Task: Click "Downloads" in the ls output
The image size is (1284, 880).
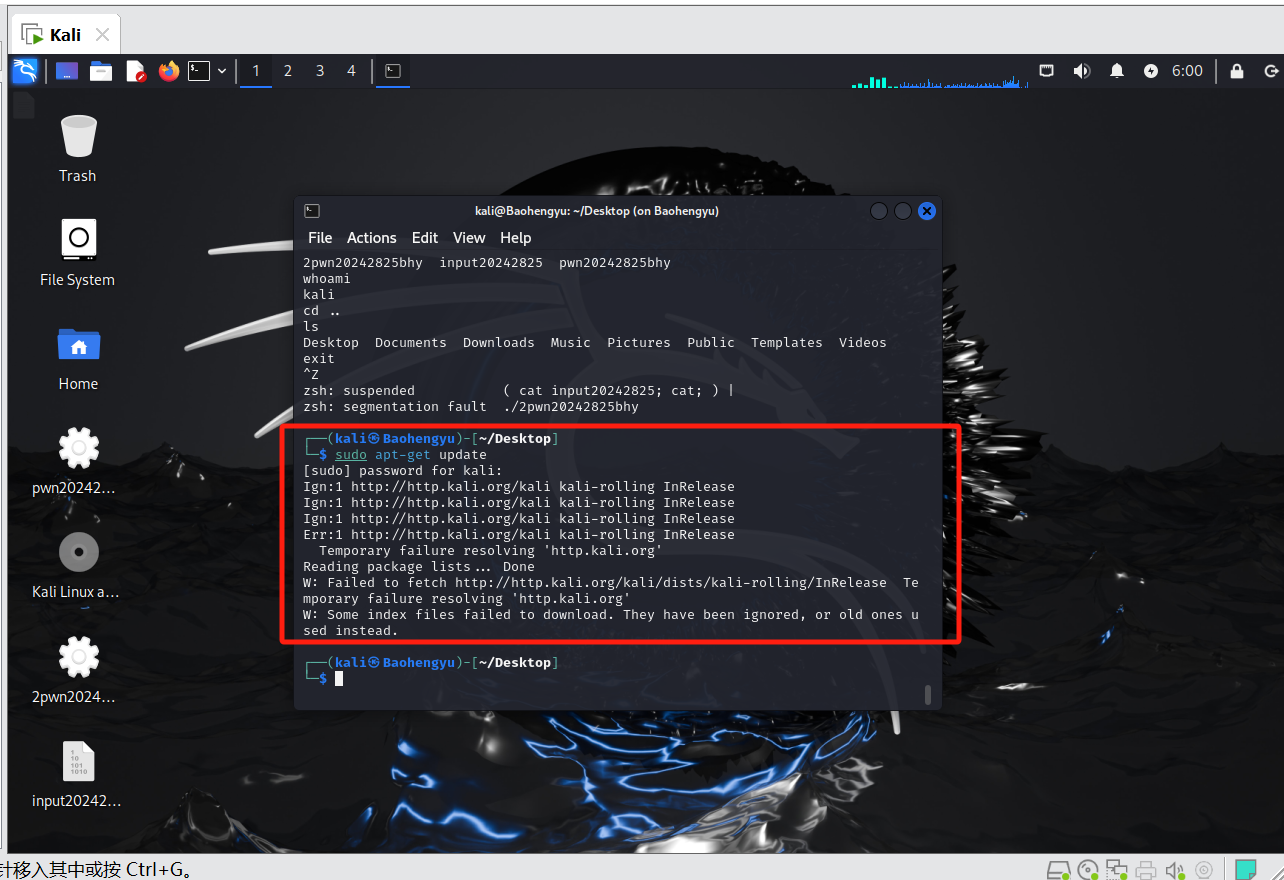Action: pos(499,343)
